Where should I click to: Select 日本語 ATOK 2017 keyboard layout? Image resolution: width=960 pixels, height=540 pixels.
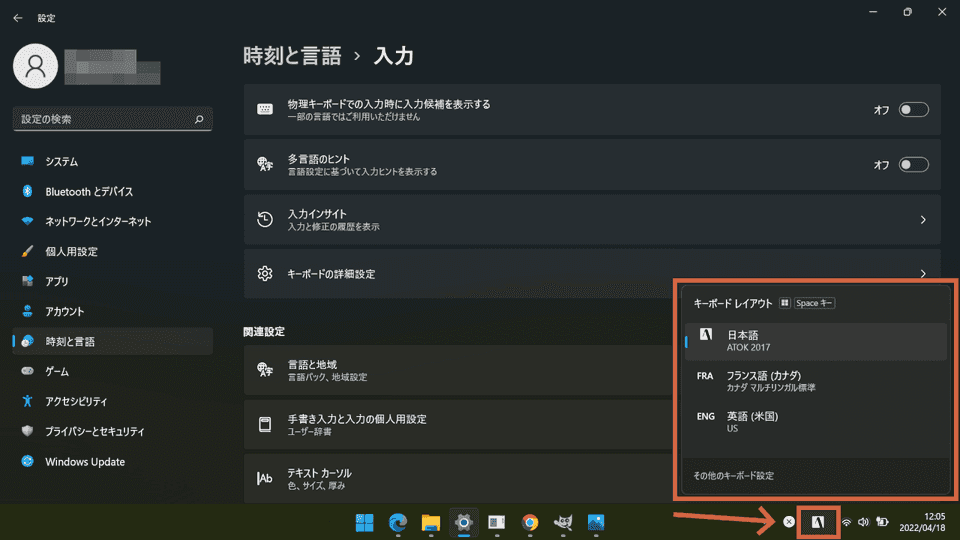pyautogui.click(x=816, y=342)
